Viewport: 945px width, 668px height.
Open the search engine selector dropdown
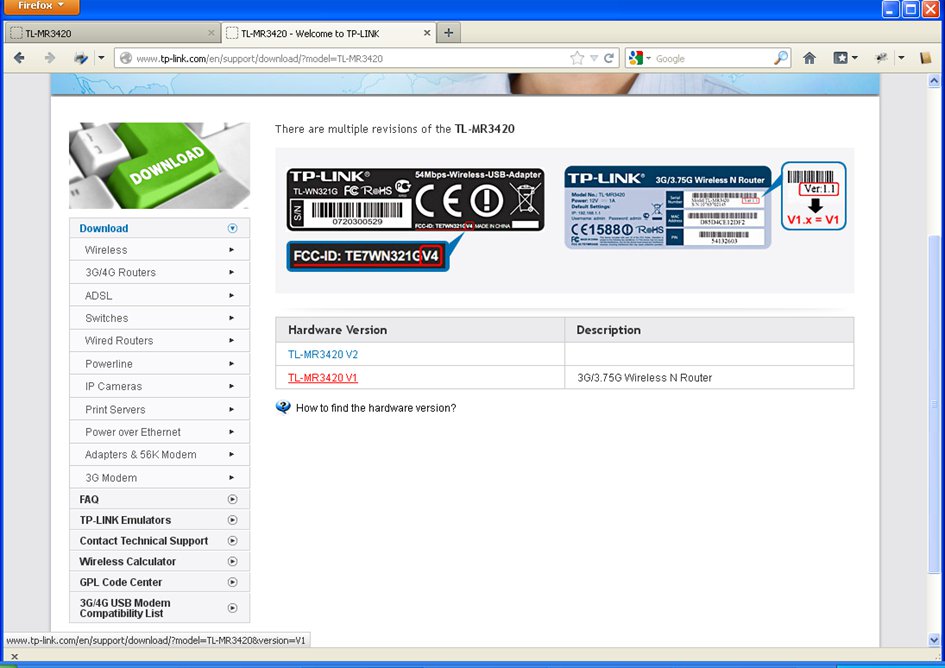tap(648, 58)
